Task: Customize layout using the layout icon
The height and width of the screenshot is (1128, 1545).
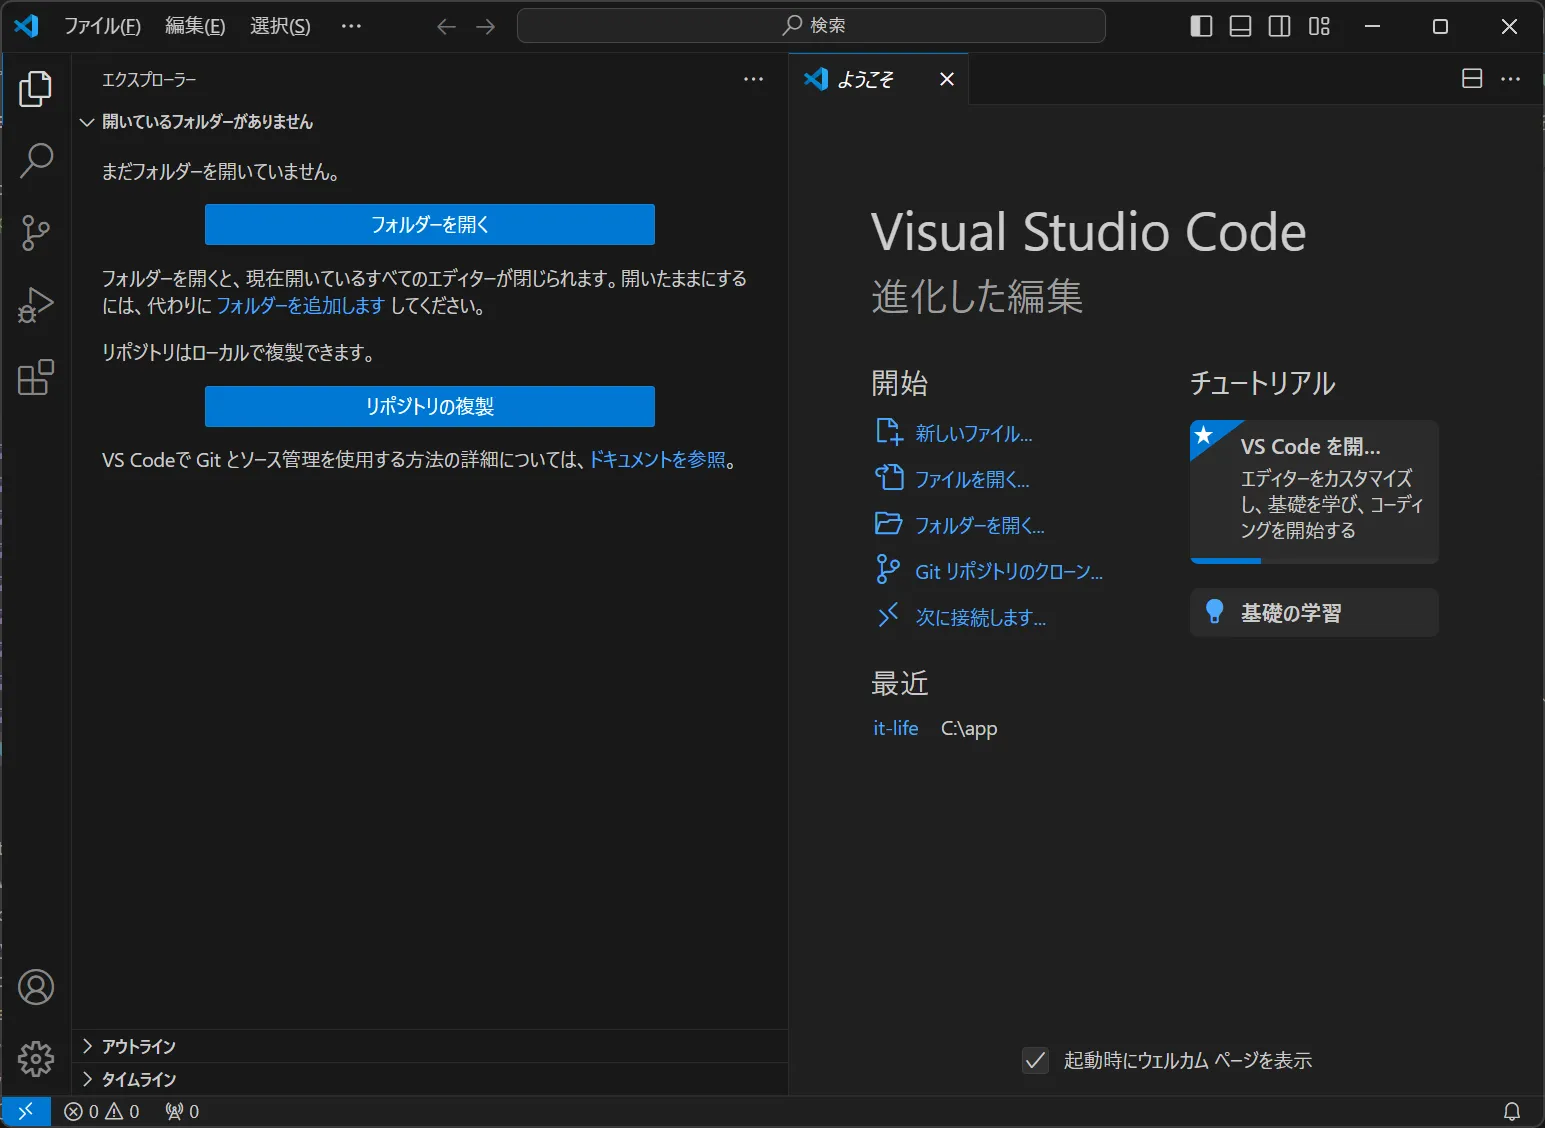Action: [1319, 26]
